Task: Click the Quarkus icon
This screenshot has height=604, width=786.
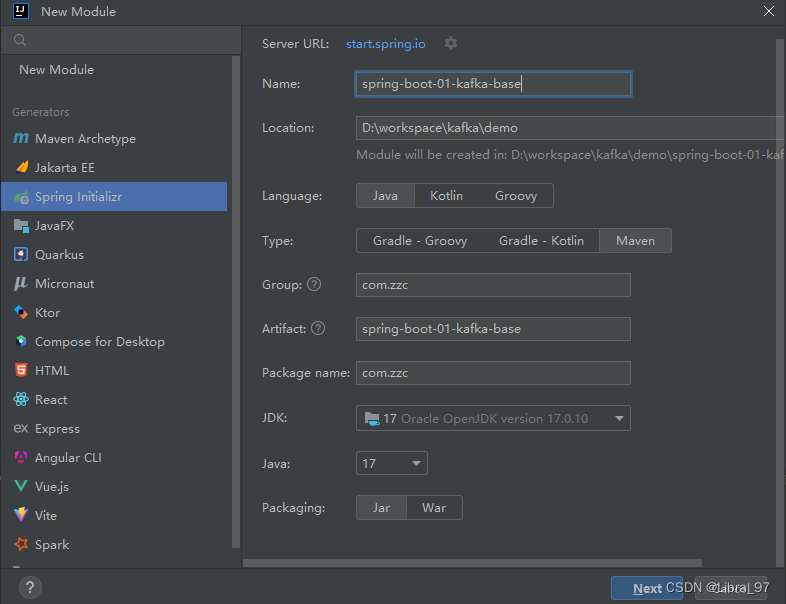Action: pyautogui.click(x=21, y=255)
